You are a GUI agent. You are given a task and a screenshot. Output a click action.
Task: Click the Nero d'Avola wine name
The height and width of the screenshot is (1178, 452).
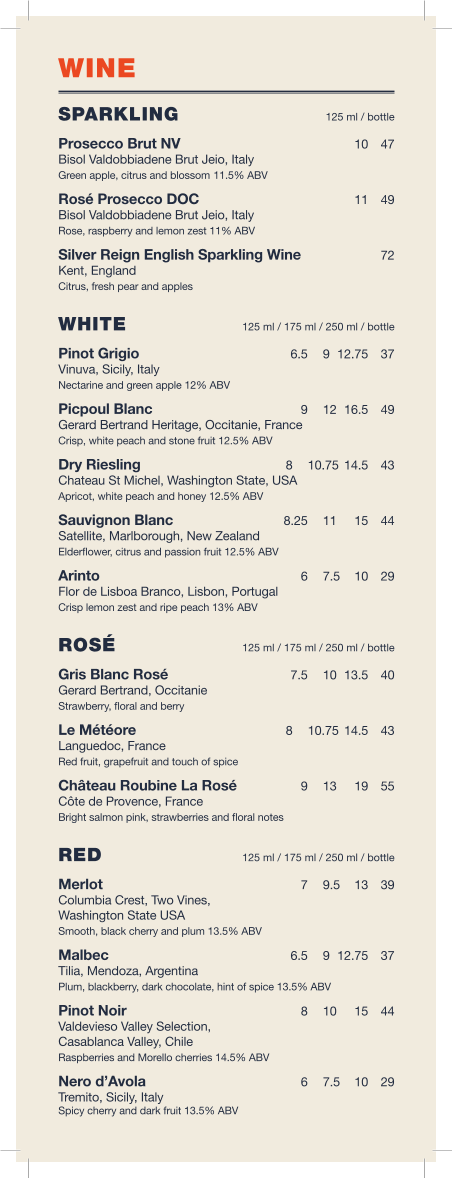pyautogui.click(x=102, y=1081)
